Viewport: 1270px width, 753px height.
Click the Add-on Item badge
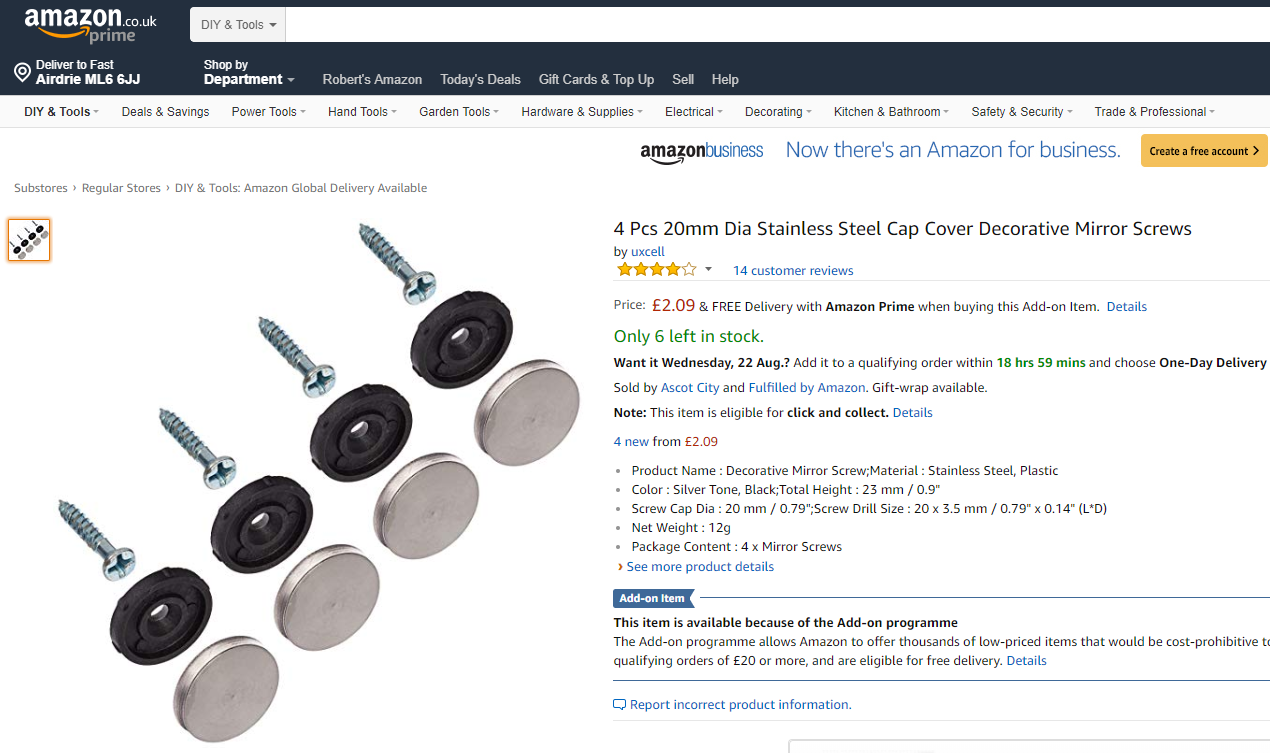[652, 598]
